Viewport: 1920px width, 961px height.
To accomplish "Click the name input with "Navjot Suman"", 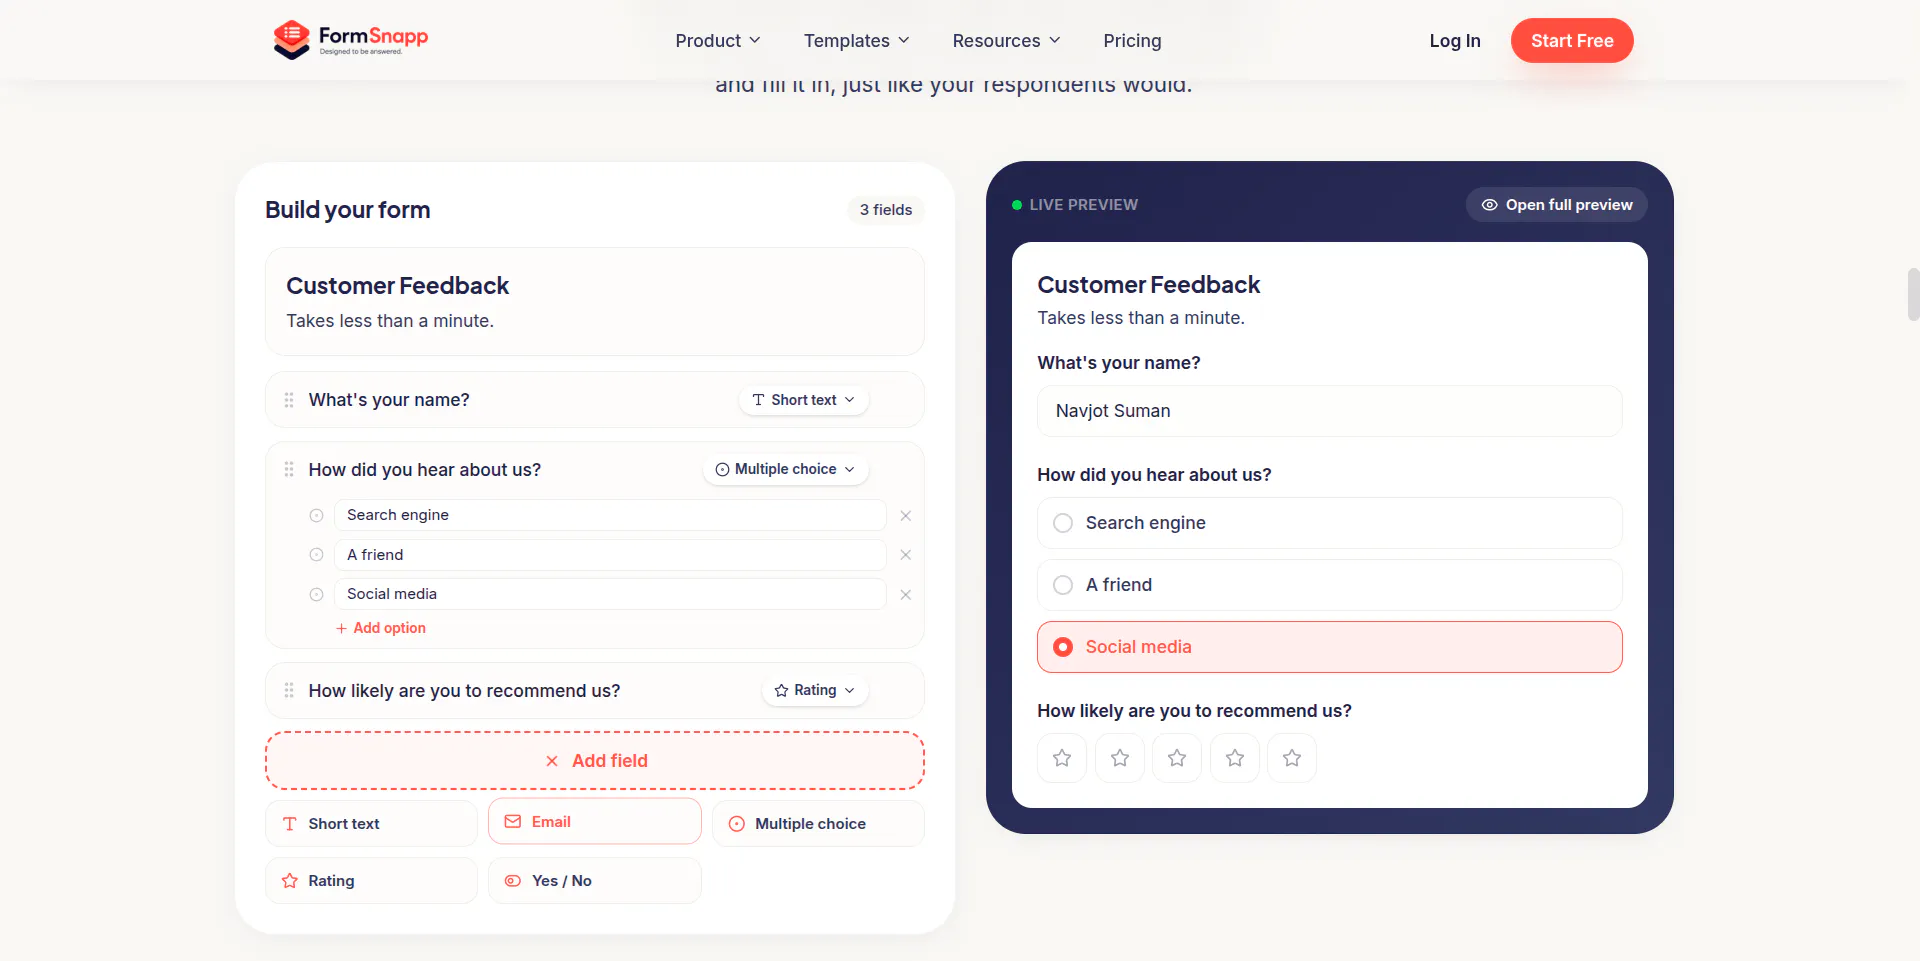I will pos(1330,411).
